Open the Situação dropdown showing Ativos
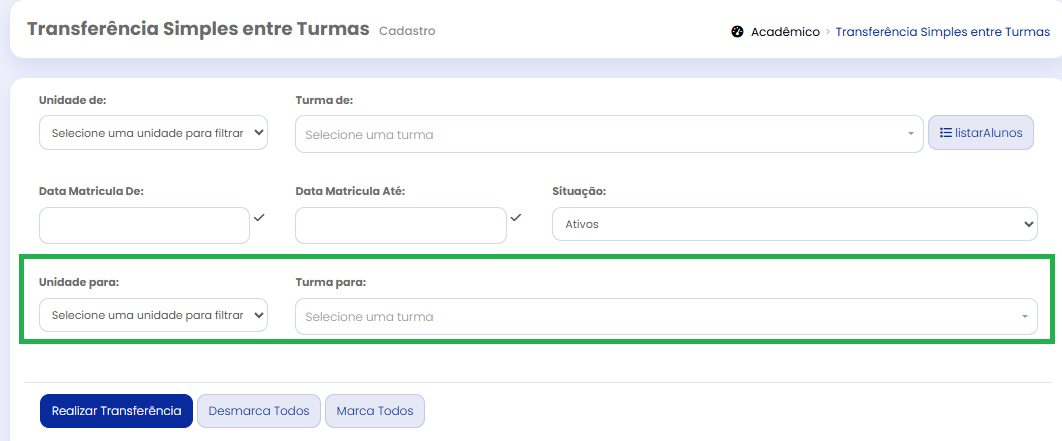1062x441 pixels. click(x=794, y=225)
